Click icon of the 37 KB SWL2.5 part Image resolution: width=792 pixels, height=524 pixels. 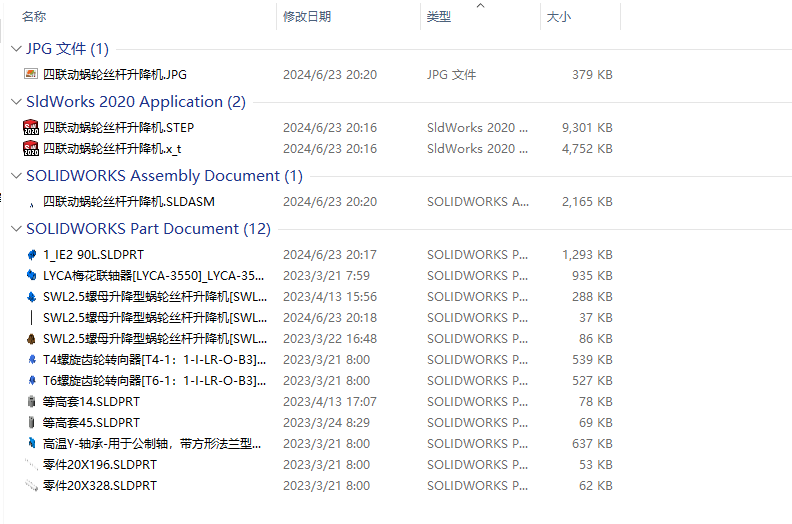31,318
